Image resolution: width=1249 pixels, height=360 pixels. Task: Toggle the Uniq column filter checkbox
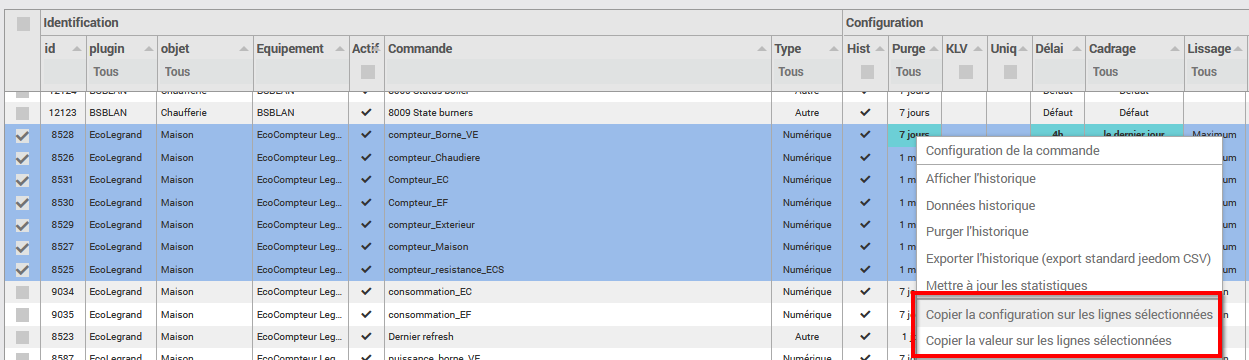point(1010,72)
